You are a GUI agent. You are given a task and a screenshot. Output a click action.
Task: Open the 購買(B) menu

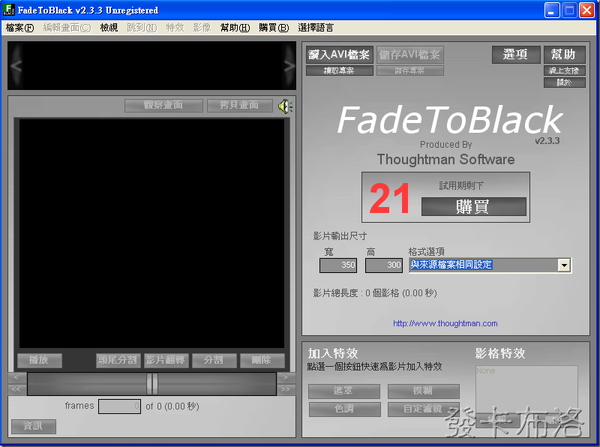click(x=274, y=28)
